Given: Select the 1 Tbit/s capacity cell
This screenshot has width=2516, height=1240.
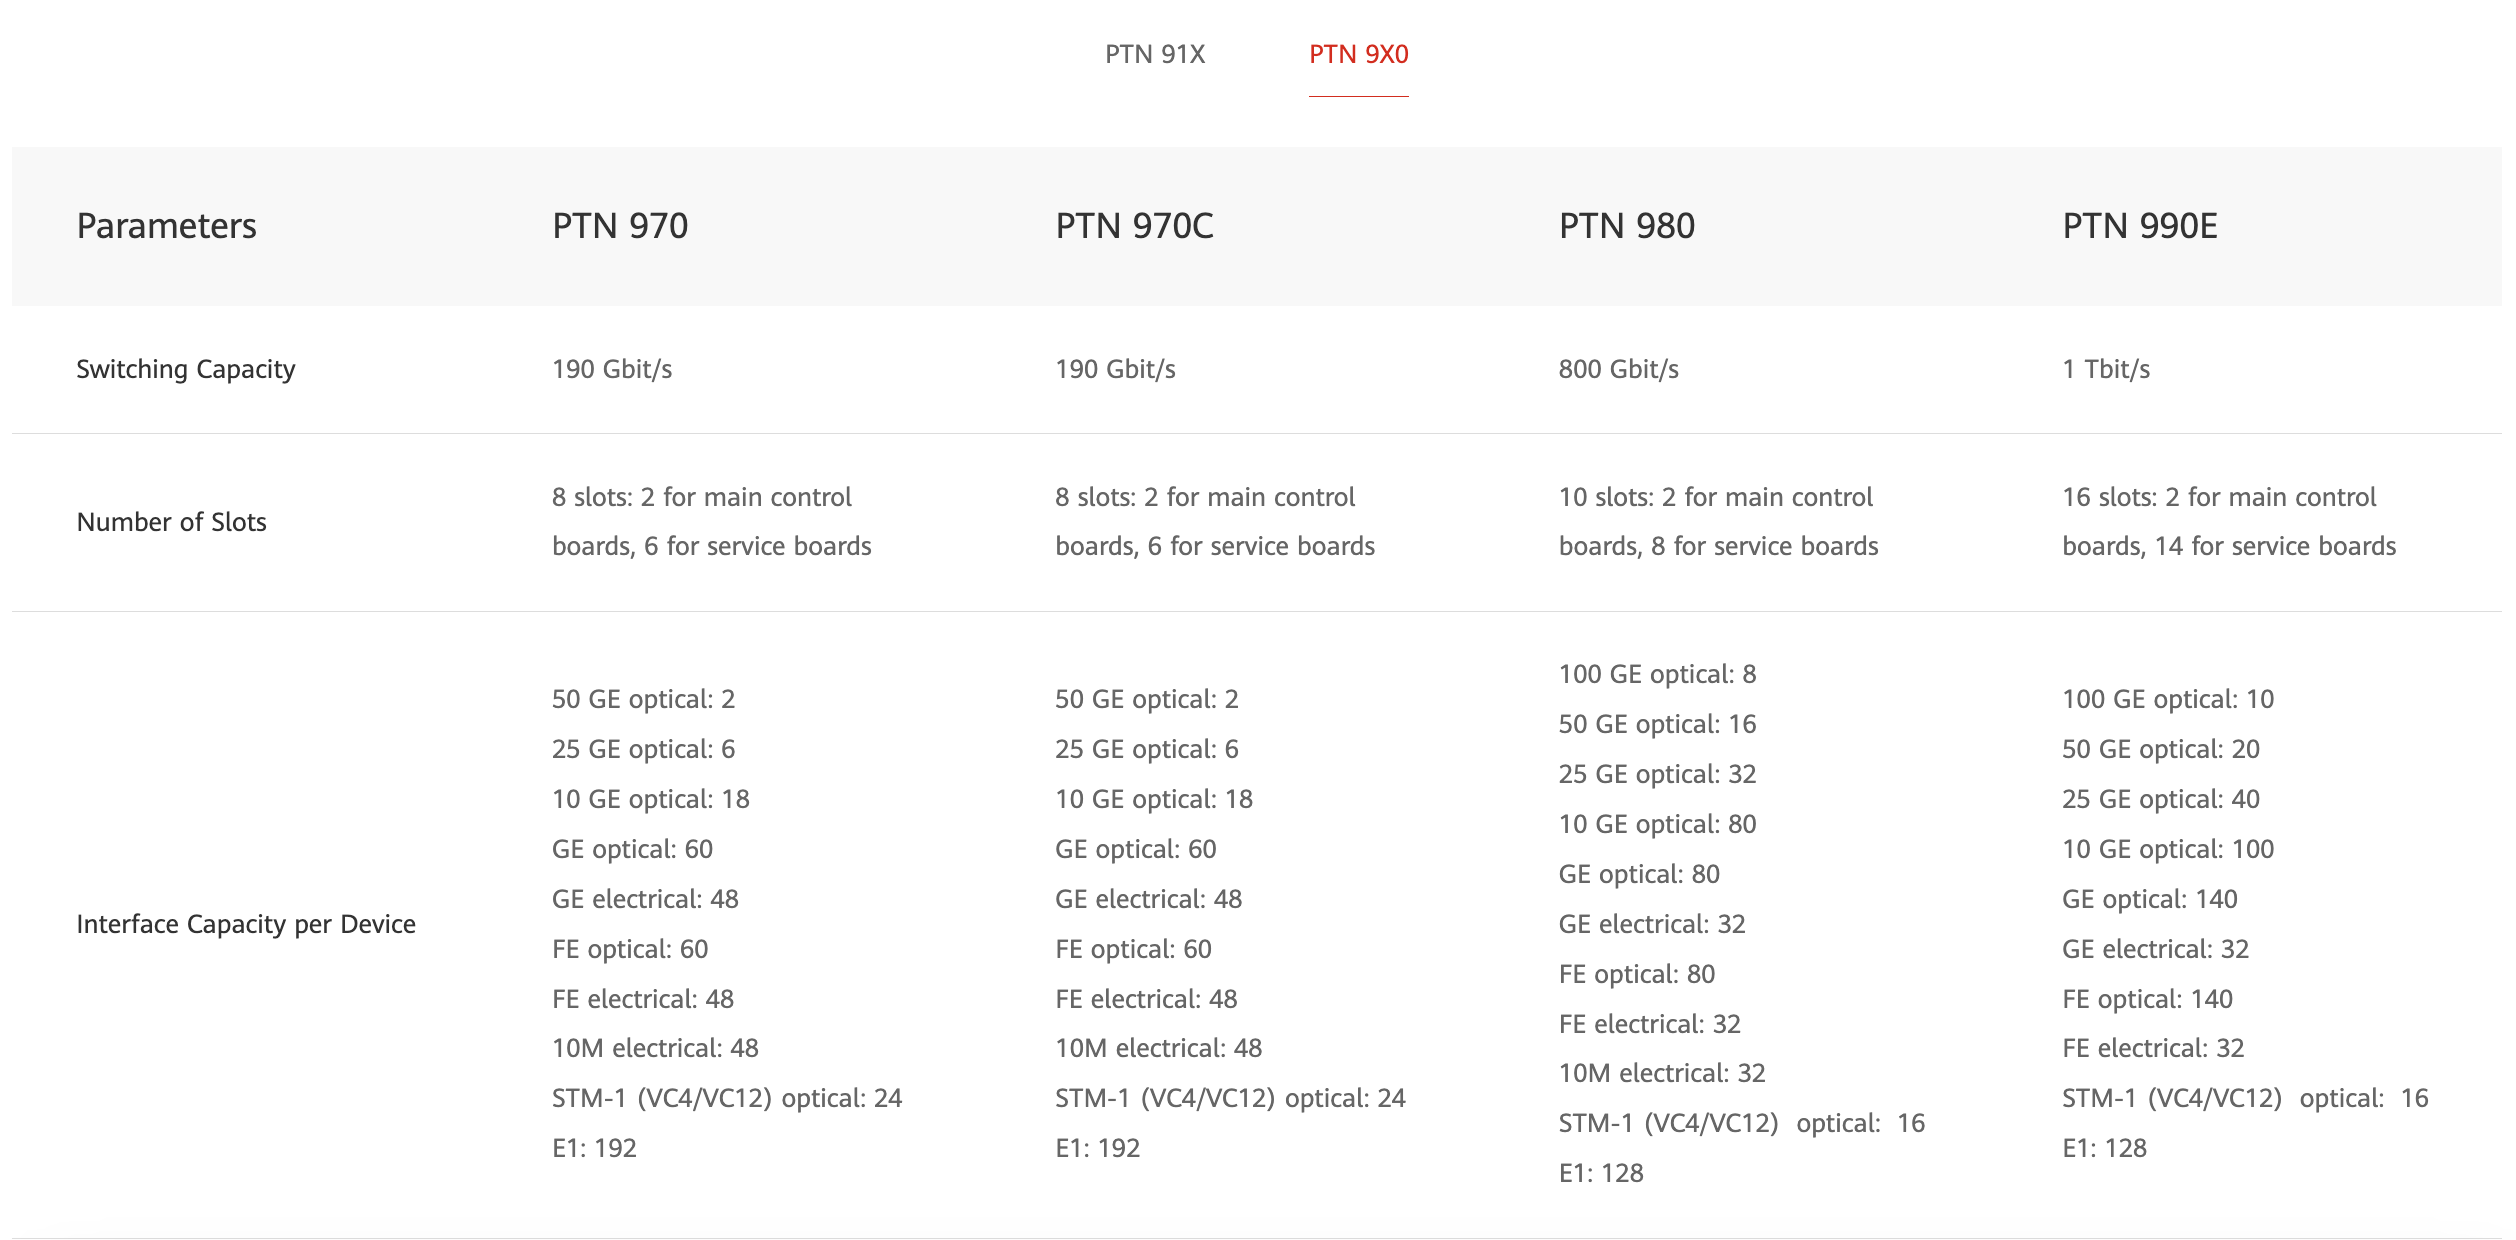Looking at the screenshot, I should (2105, 369).
